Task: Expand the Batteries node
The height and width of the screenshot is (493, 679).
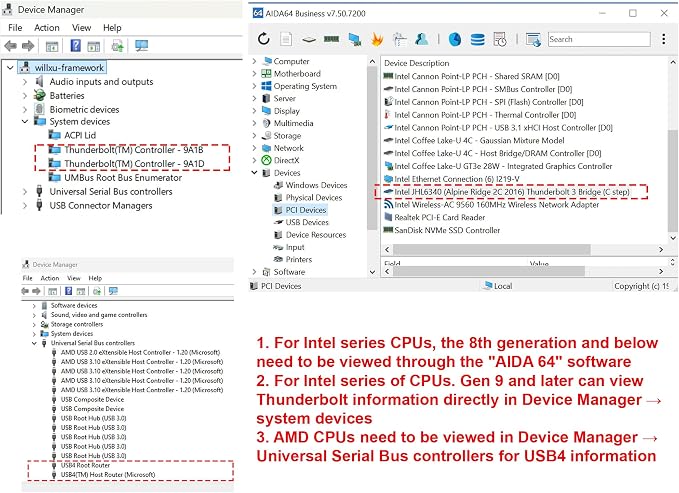Action: 25,95
